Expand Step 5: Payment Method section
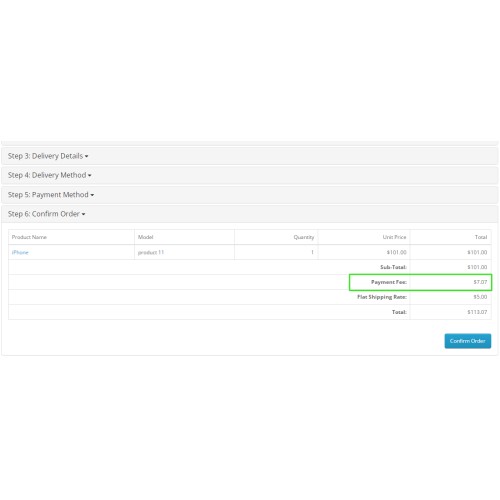Screen dimensions: 500x500 [x=51, y=195]
